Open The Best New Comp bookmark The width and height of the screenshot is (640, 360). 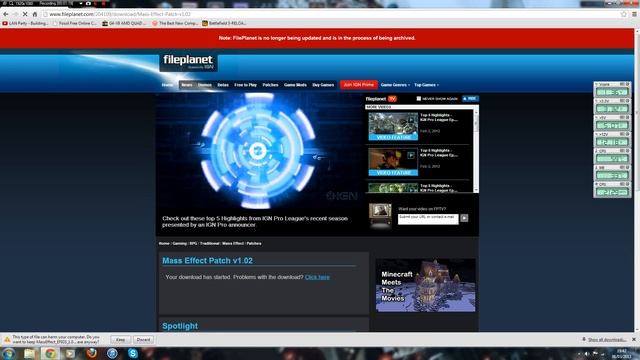tap(175, 23)
